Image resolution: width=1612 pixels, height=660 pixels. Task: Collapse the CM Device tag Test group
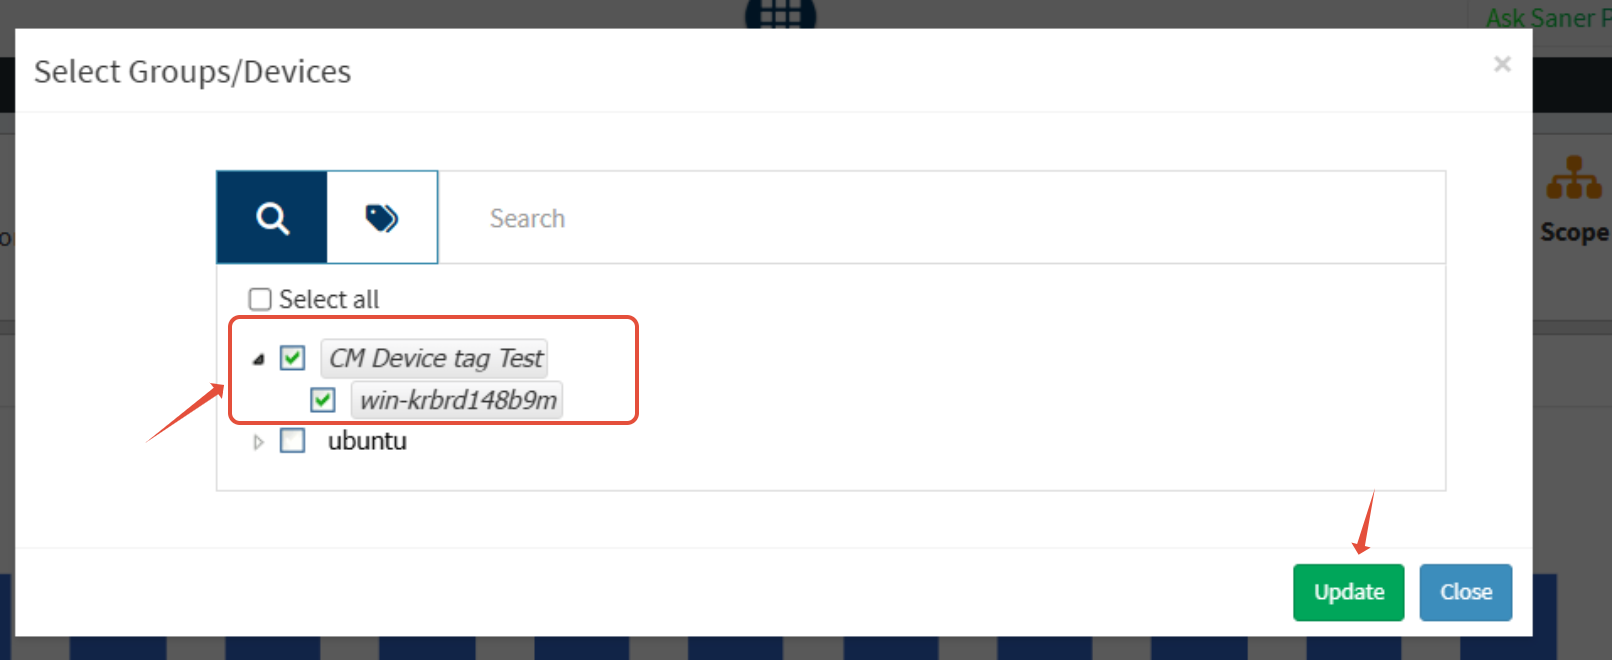258,359
